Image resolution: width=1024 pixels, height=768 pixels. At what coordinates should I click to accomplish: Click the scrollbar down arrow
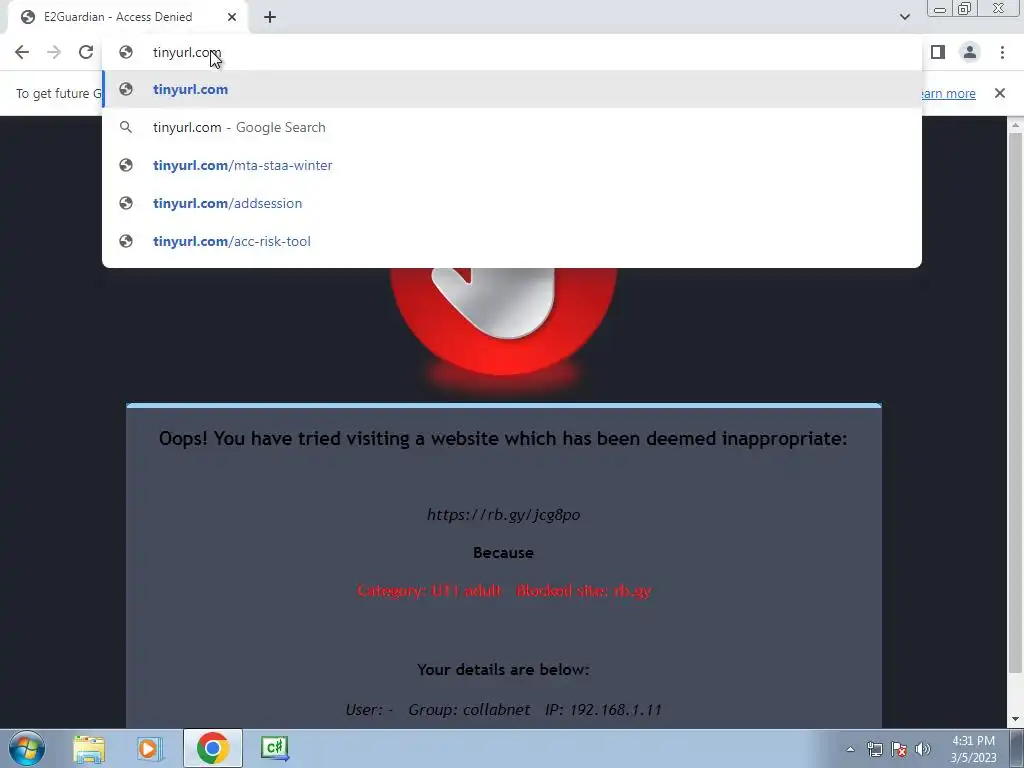1015,720
